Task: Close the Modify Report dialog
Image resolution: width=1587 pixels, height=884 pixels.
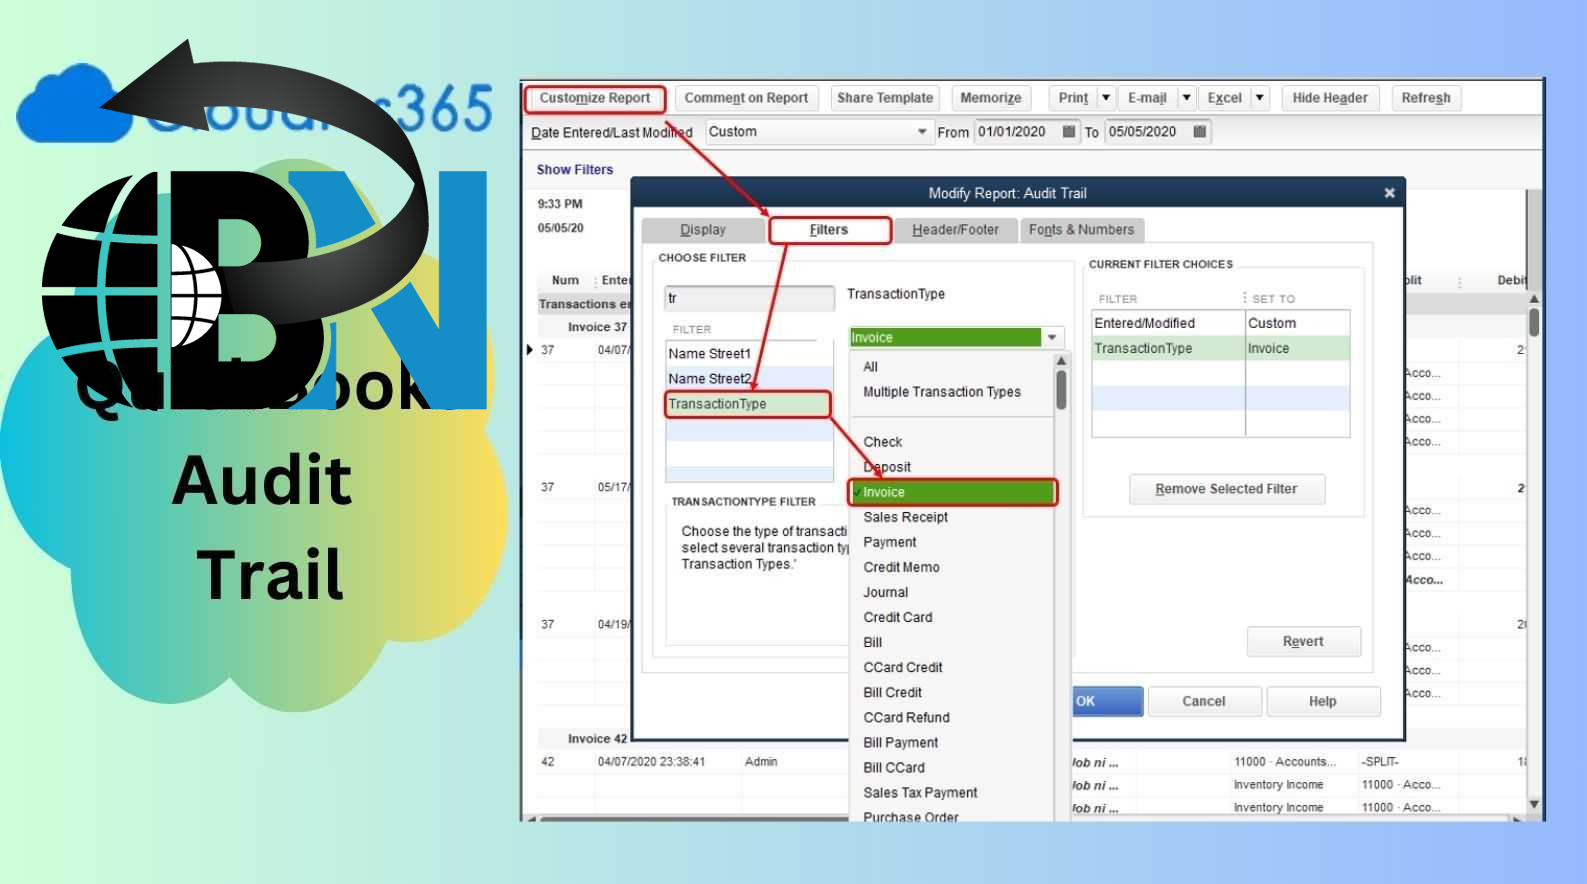Action: point(1389,193)
